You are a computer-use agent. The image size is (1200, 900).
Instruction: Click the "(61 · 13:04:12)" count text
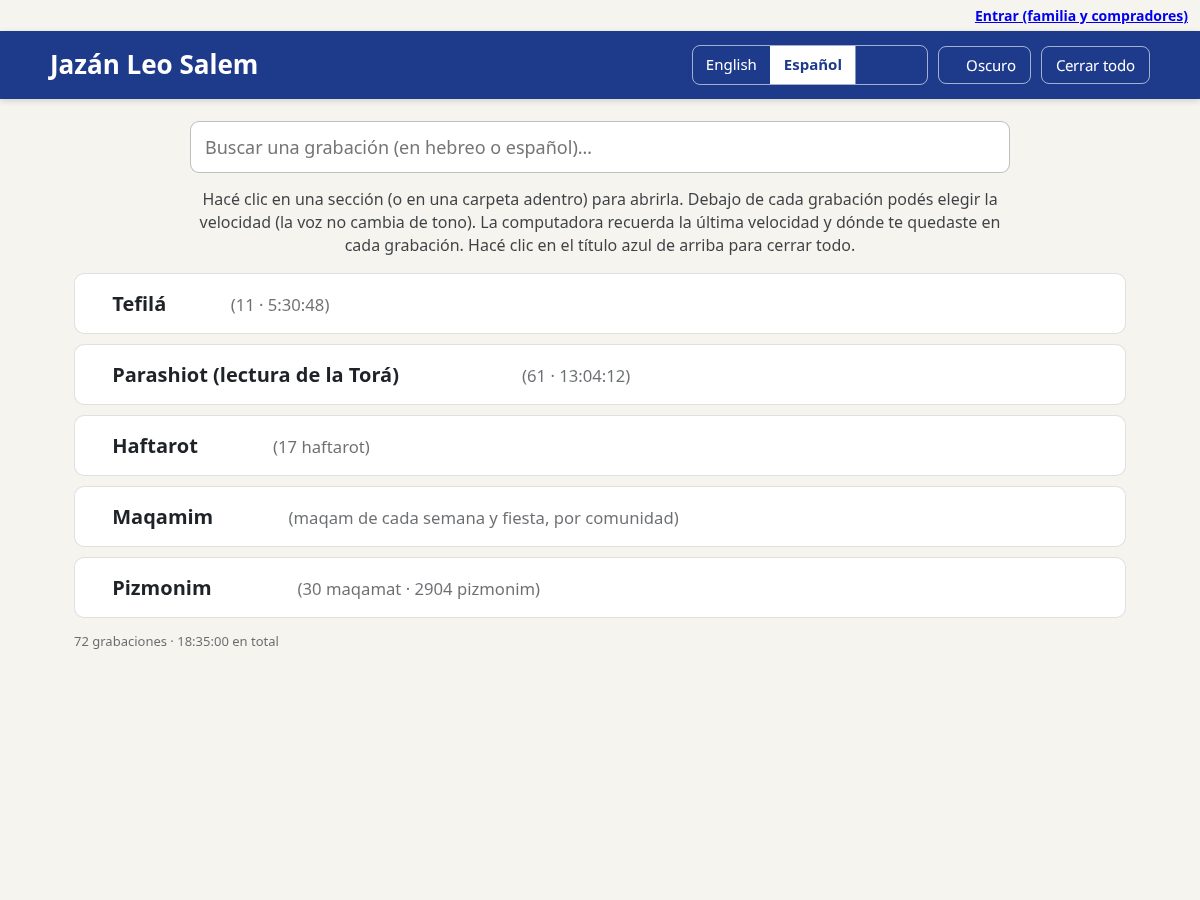576,376
